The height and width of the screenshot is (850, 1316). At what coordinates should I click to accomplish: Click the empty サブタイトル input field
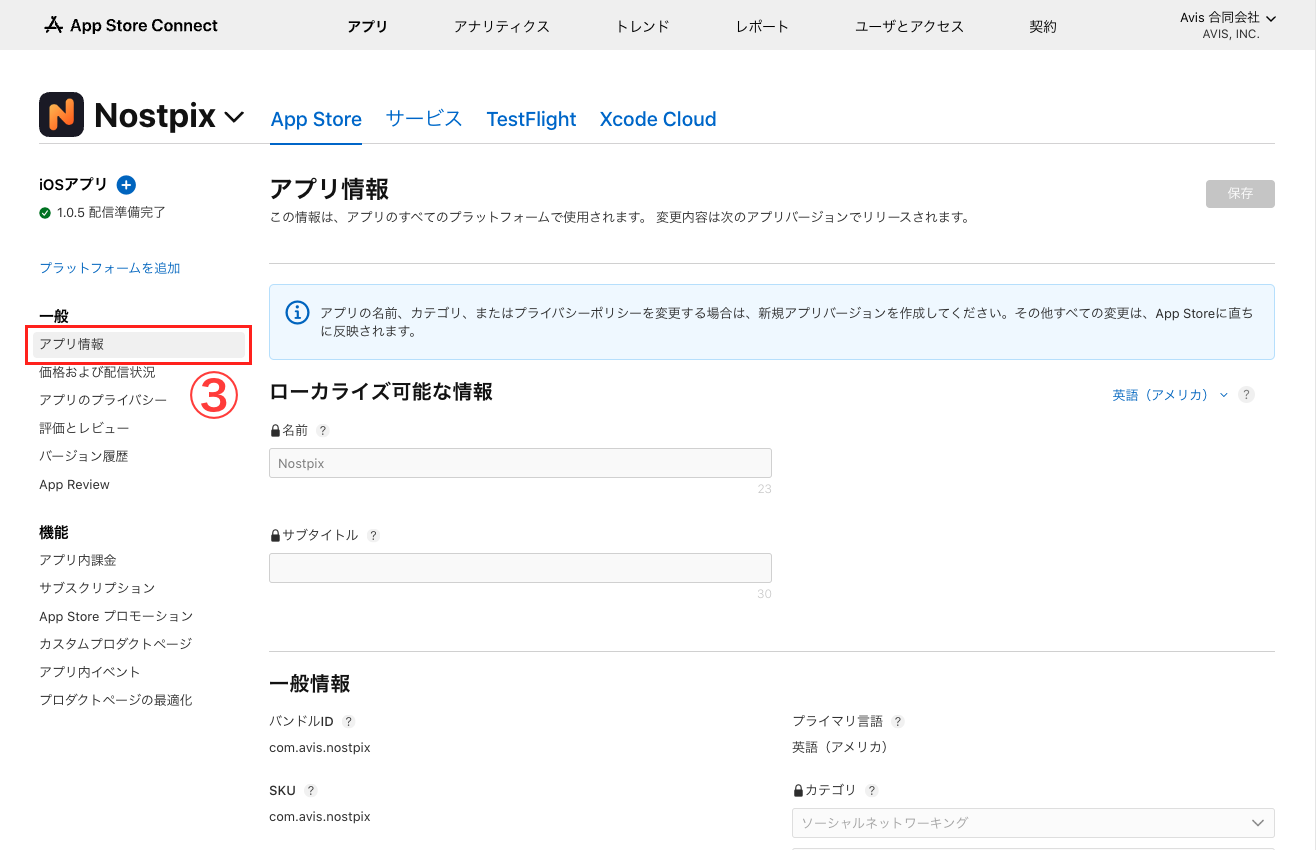pos(520,568)
